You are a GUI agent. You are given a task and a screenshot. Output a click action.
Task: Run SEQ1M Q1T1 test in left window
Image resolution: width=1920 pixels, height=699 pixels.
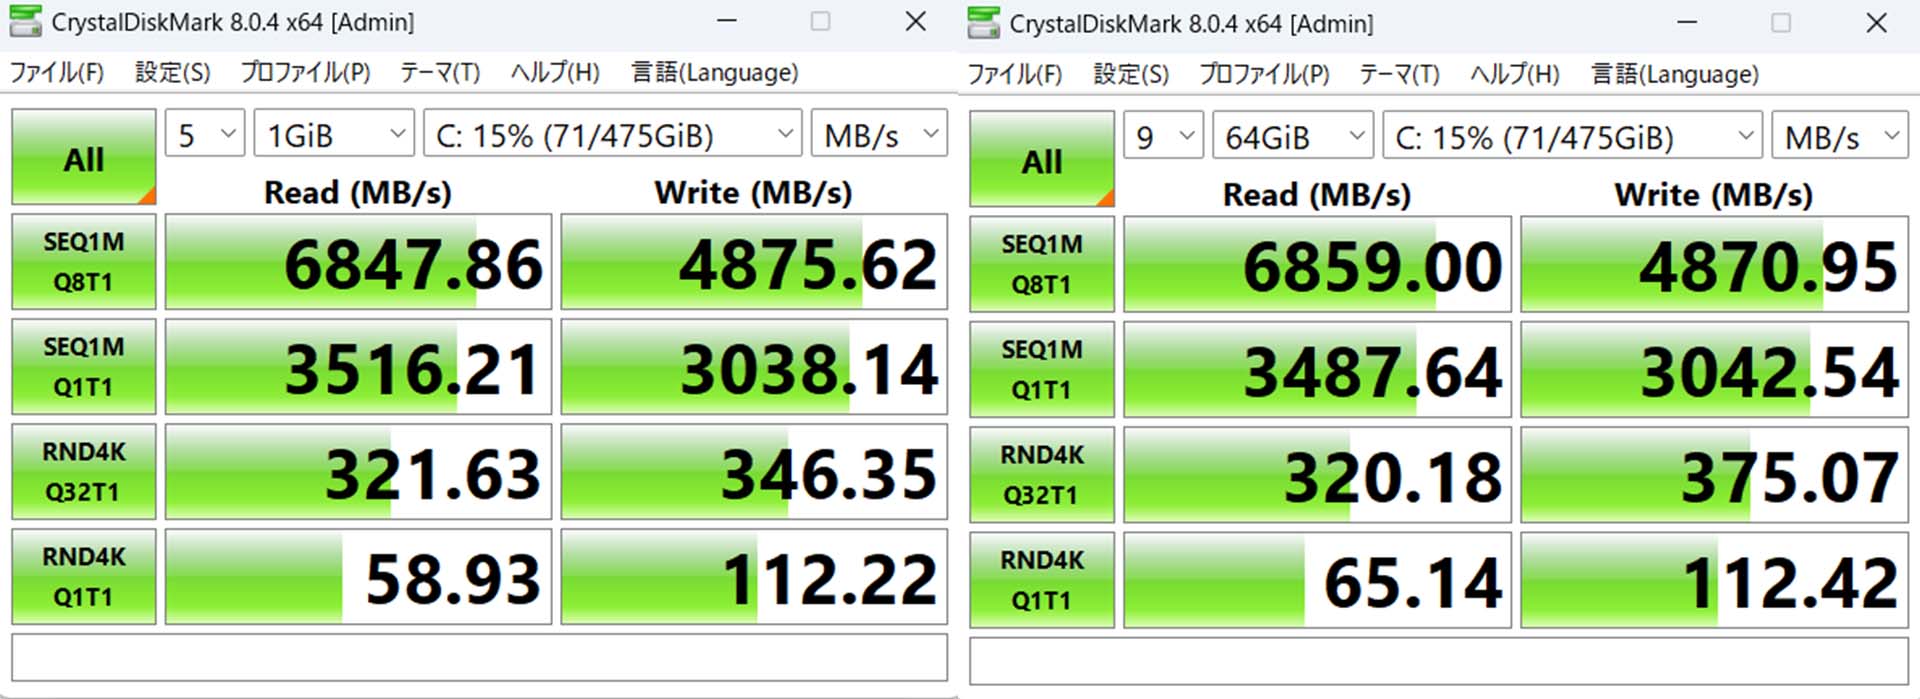(84, 366)
